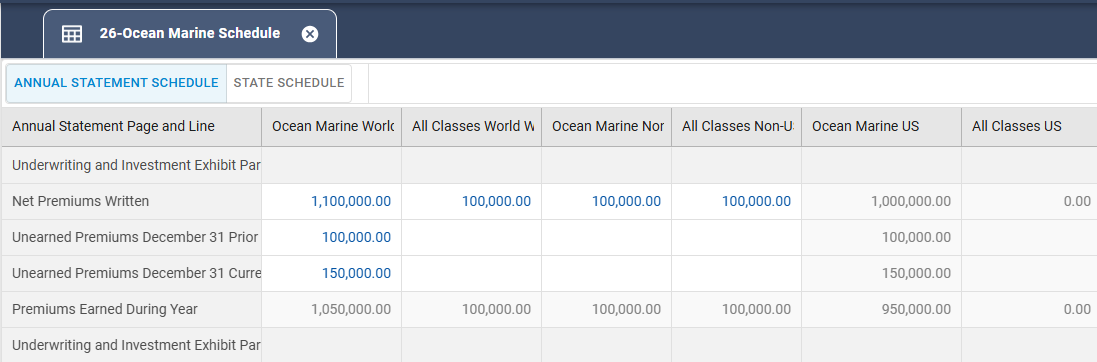Click last Underwriting and Investment Exhibit row

(x=132, y=345)
